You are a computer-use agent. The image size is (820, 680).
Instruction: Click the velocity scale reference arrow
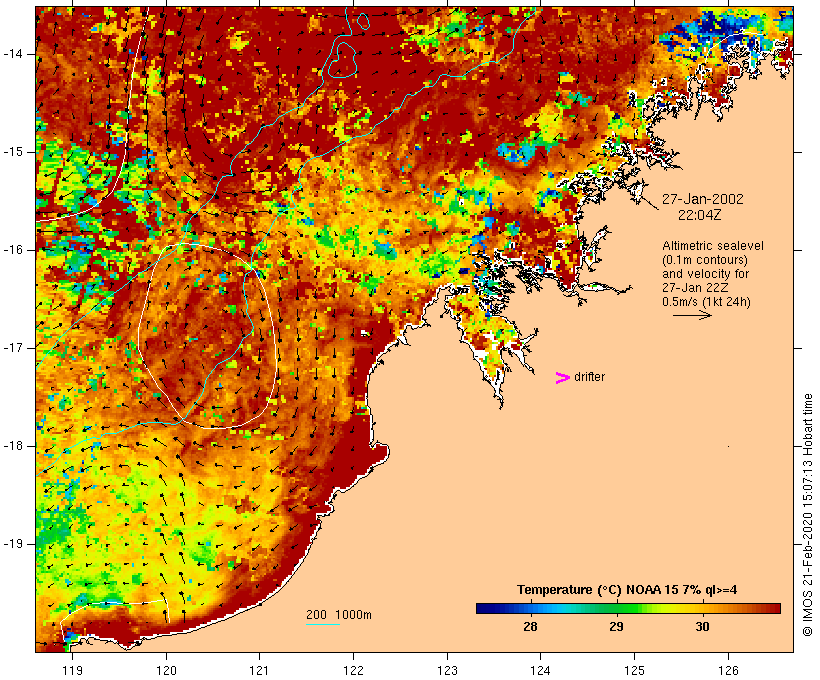click(x=692, y=315)
